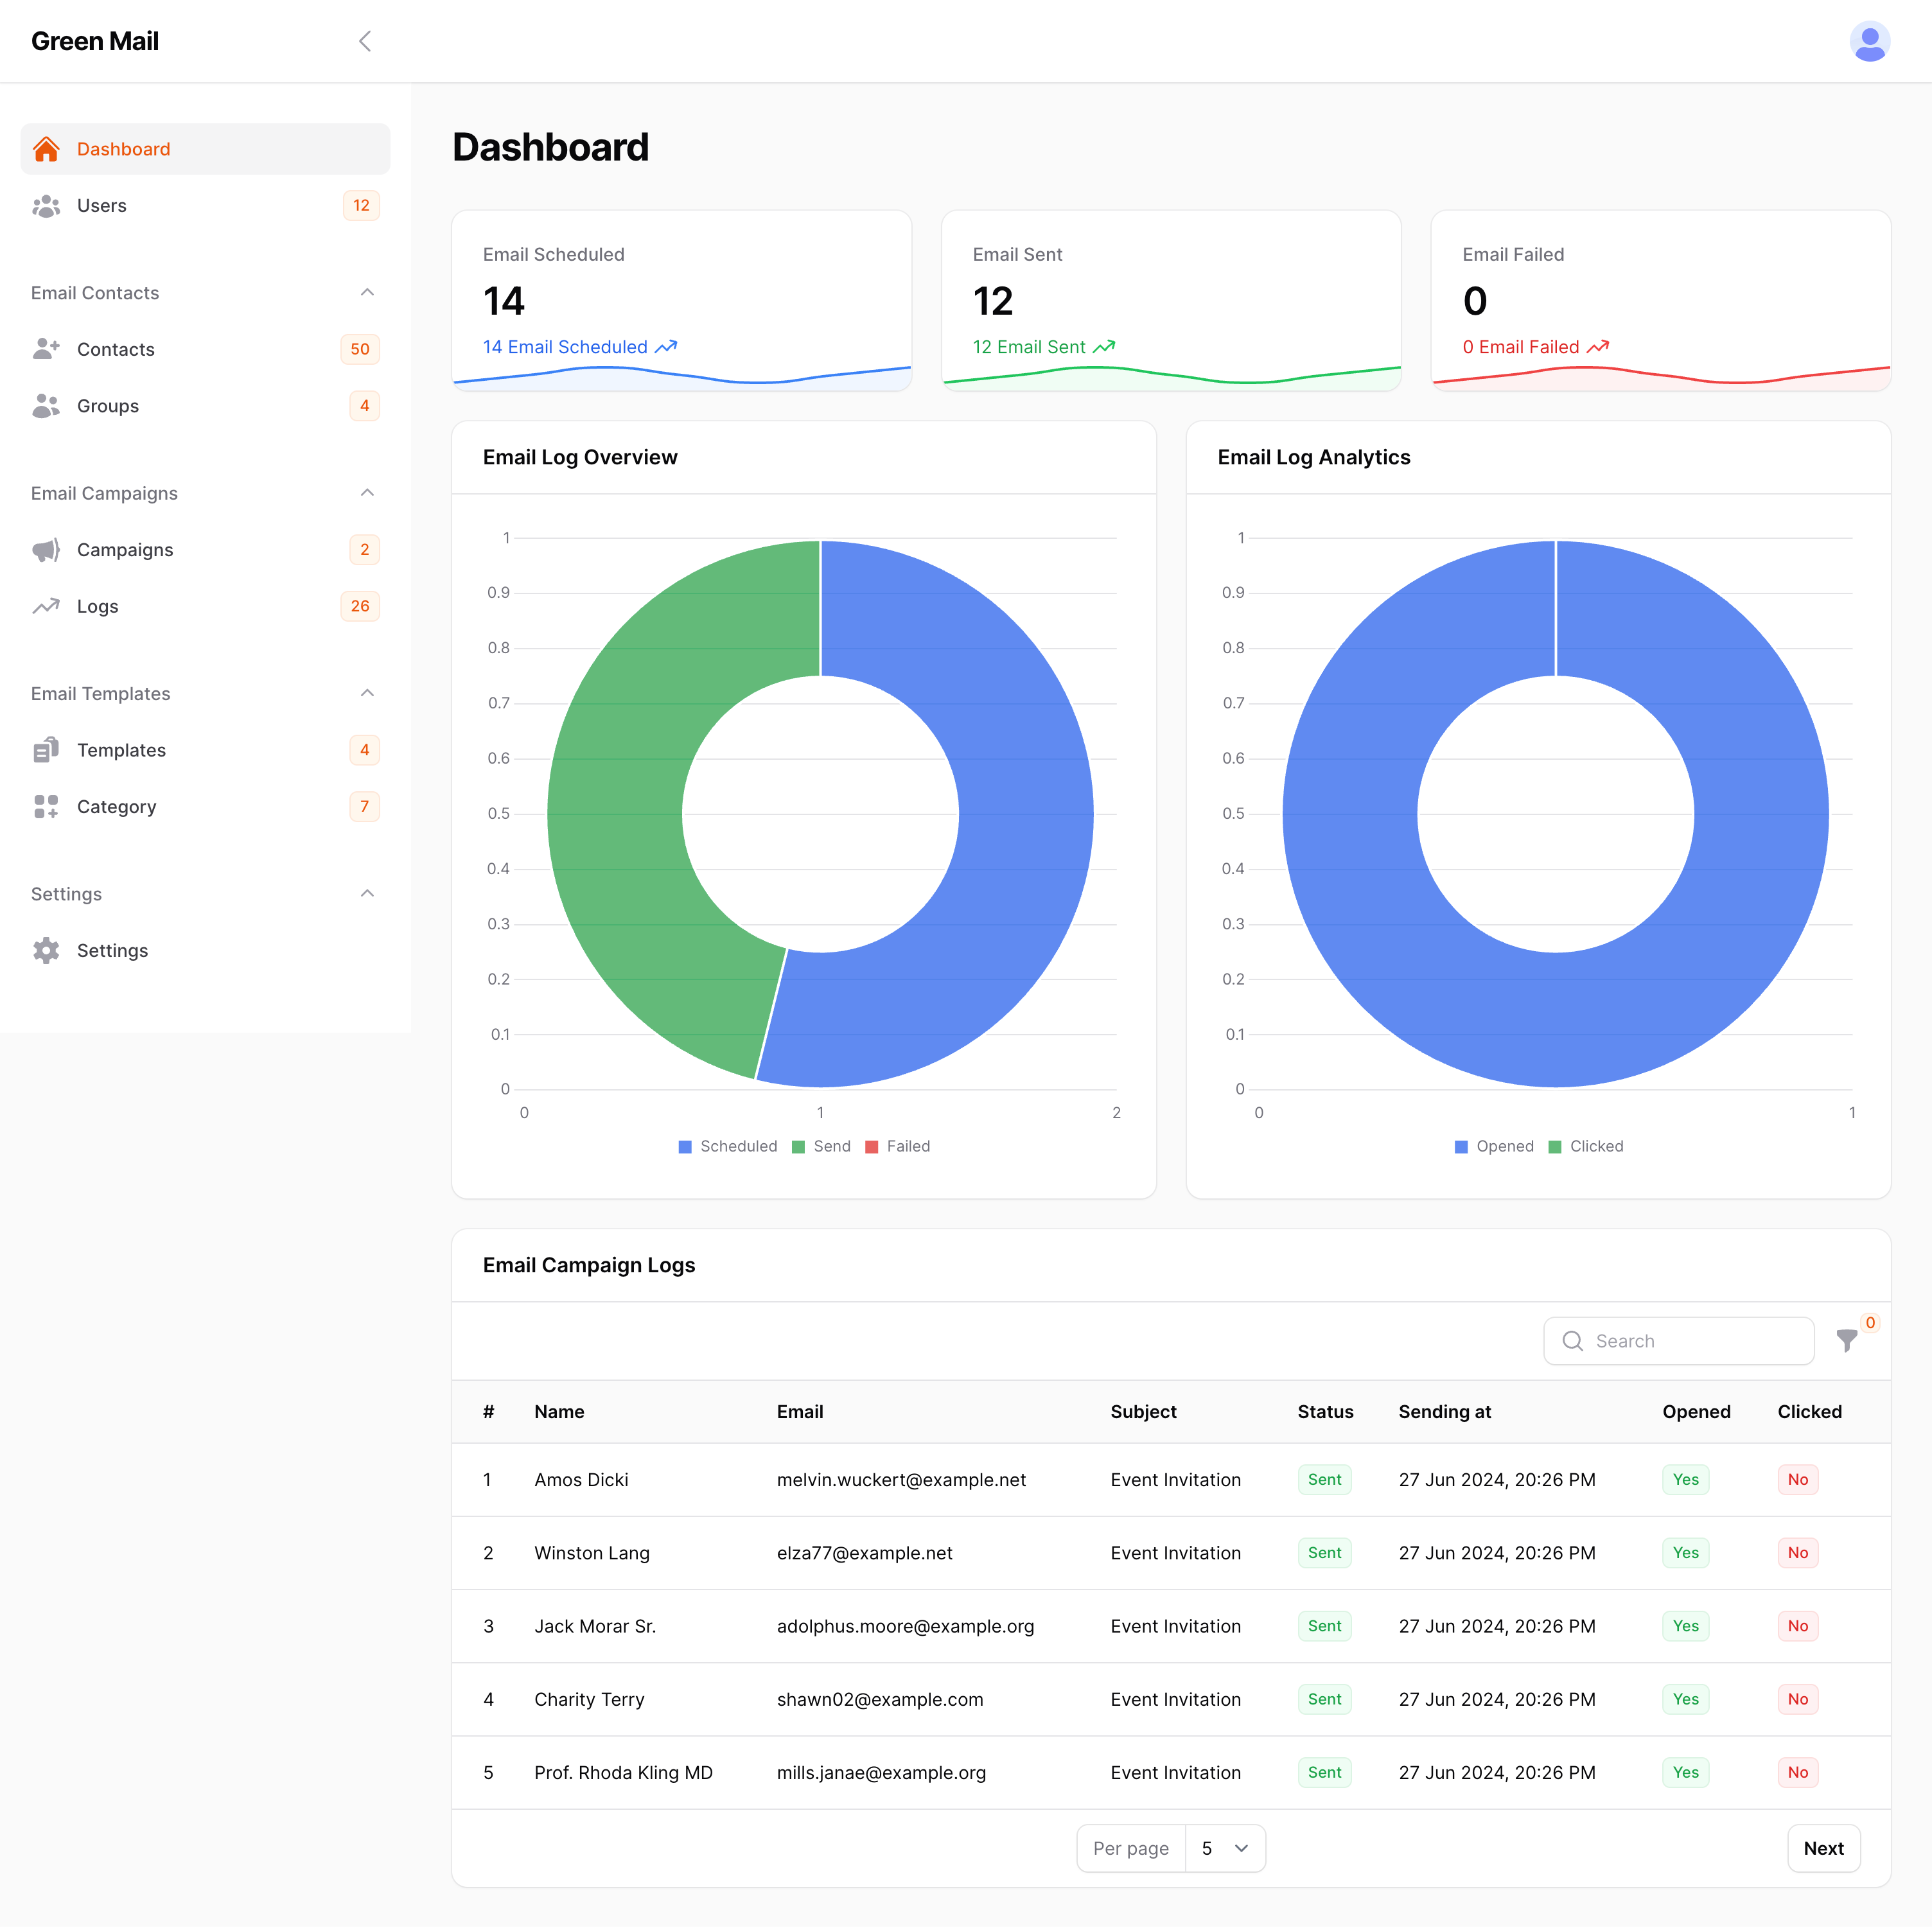1932x1928 pixels.
Task: Toggle the Failed legend entry
Action: pyautogui.click(x=898, y=1146)
